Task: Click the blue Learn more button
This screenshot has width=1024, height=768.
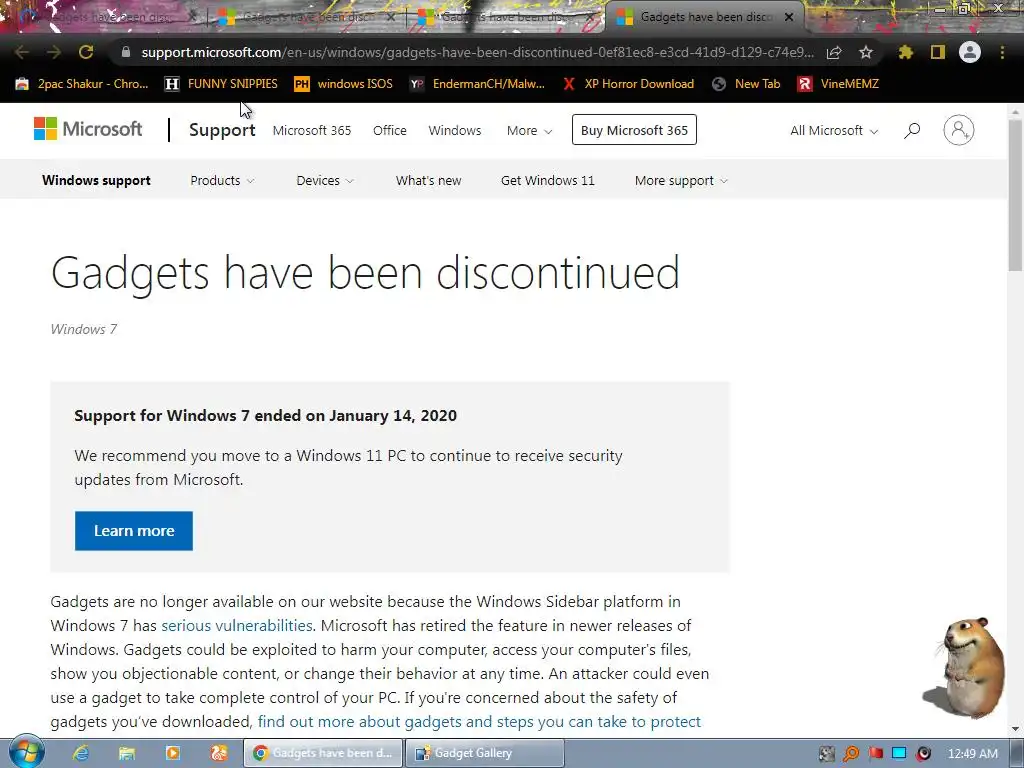Action: 134,531
